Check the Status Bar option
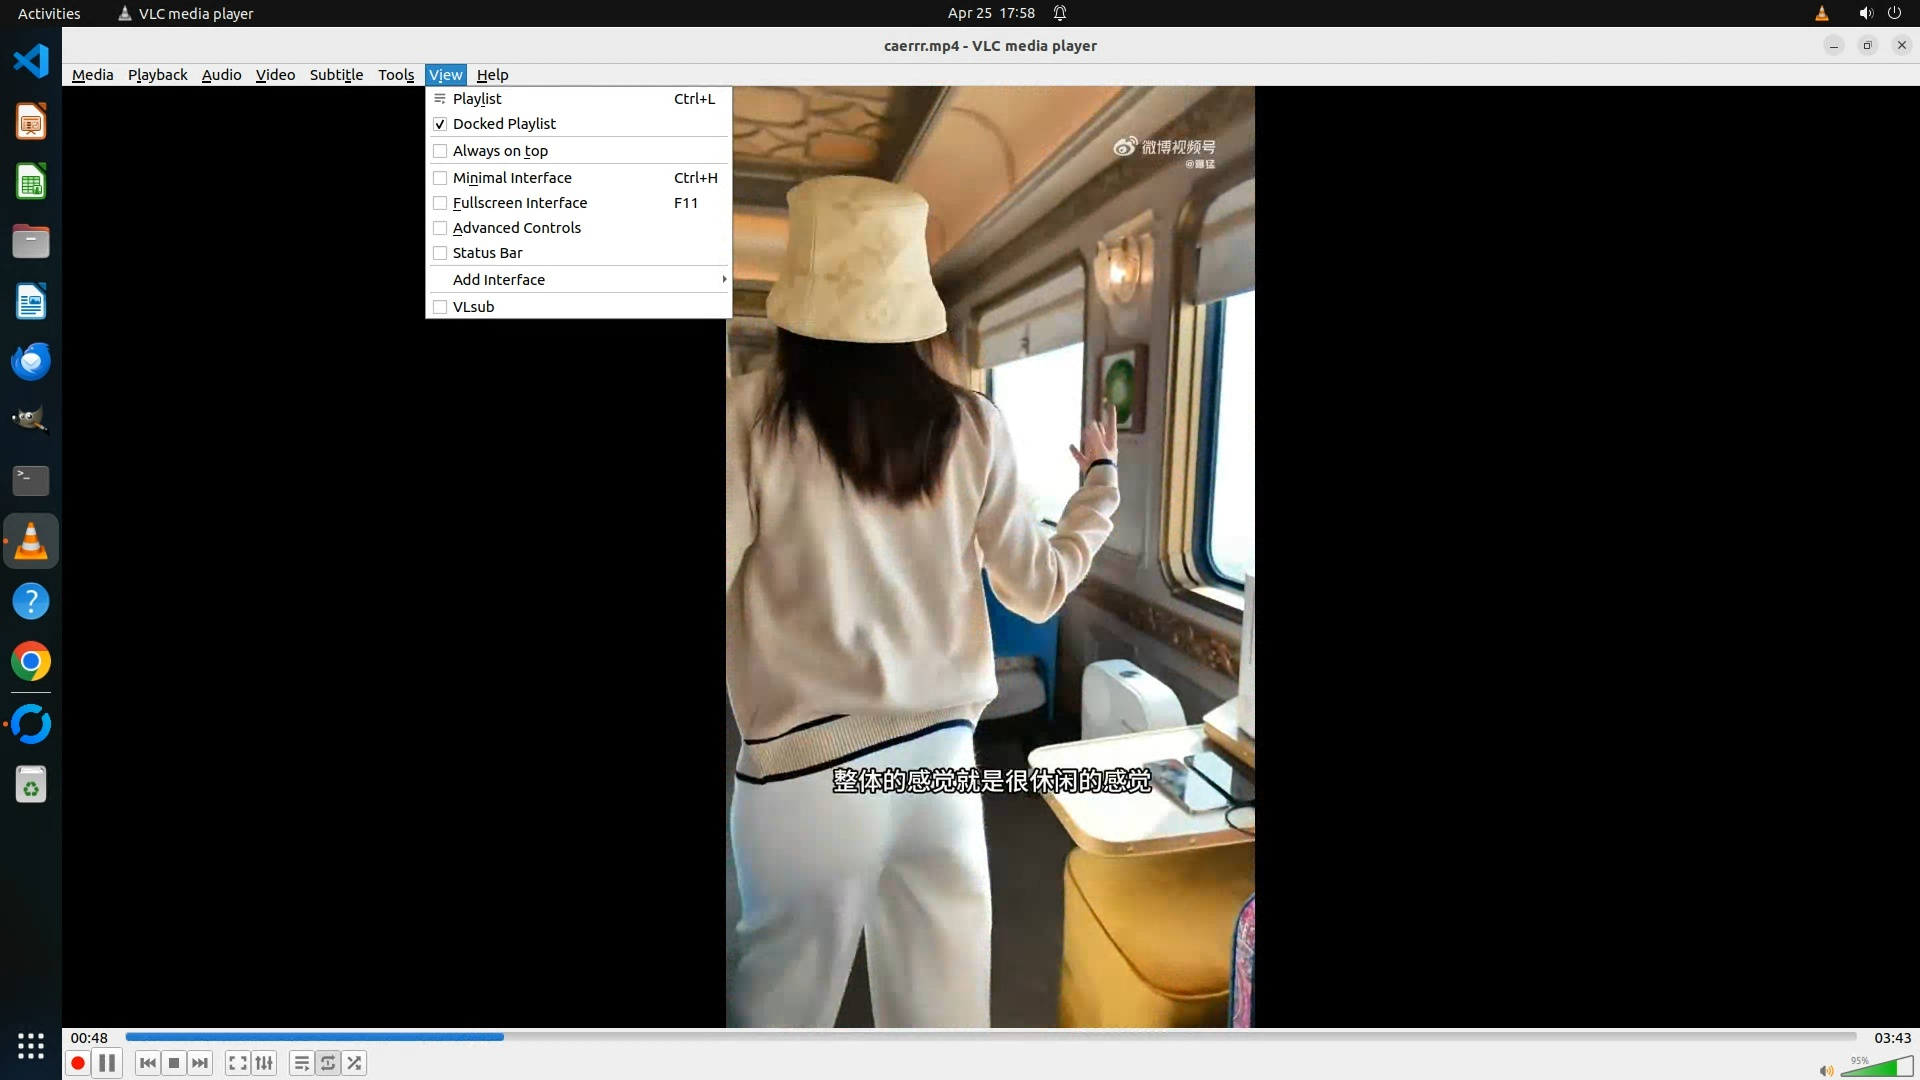Image resolution: width=1920 pixels, height=1080 pixels. [x=487, y=253]
